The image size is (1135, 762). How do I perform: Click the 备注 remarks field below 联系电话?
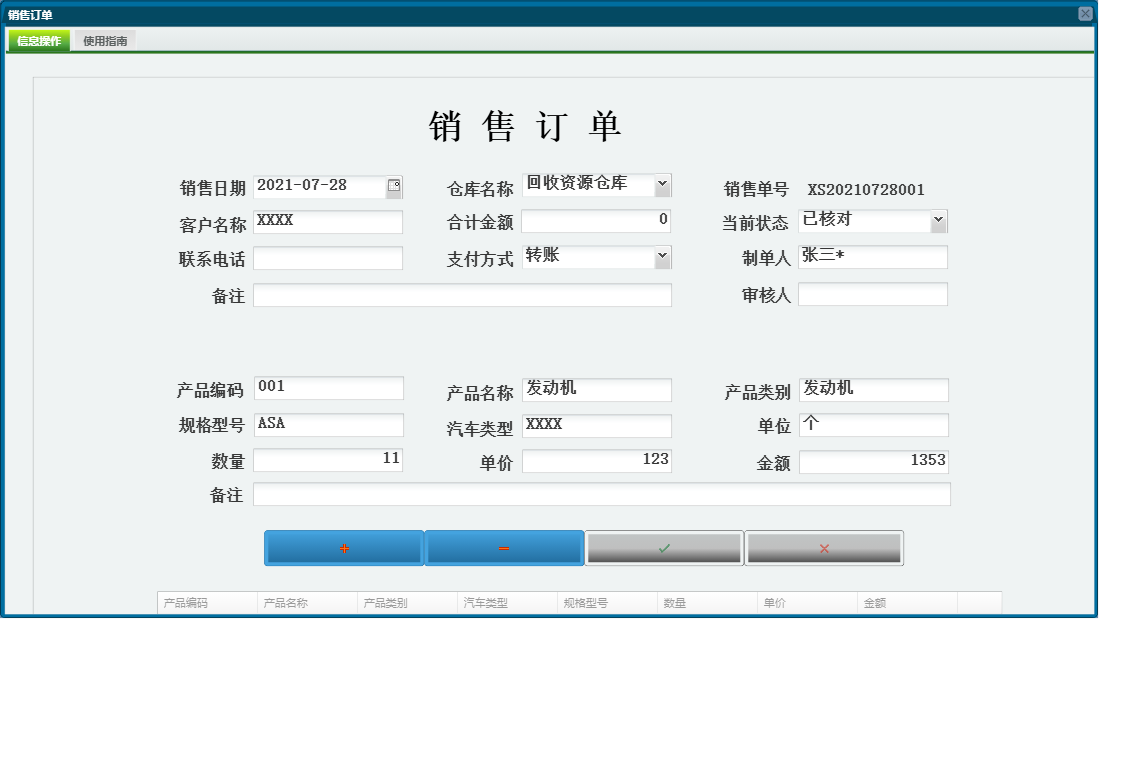[x=462, y=294]
